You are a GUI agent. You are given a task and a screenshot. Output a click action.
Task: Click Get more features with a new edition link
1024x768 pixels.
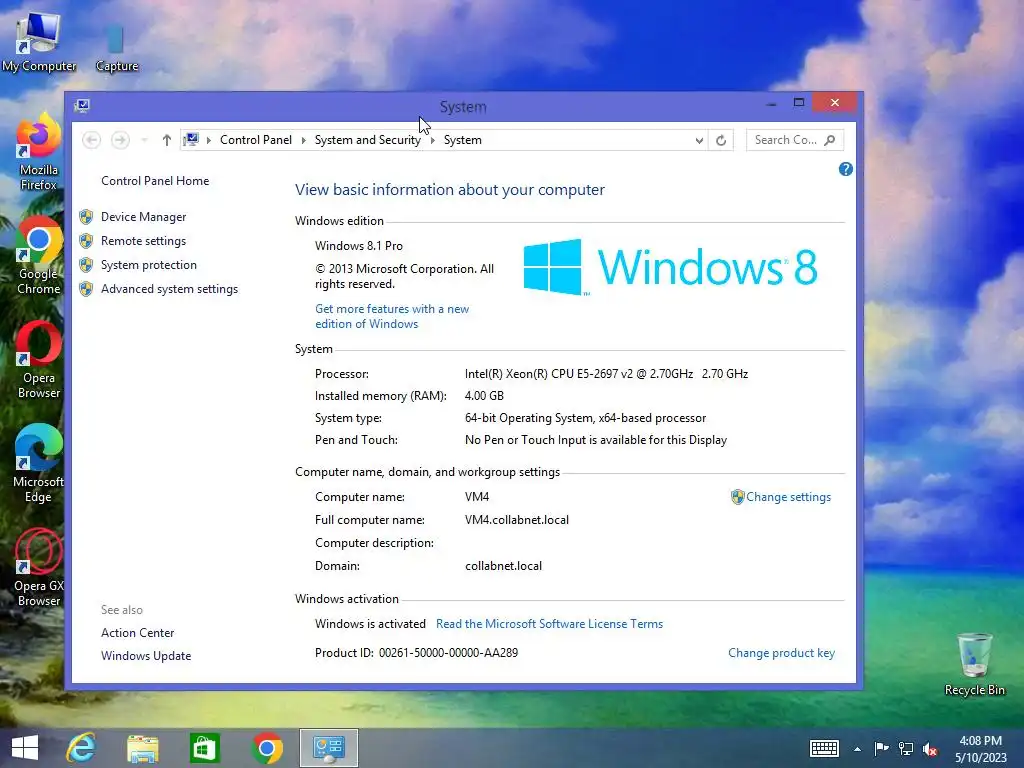[392, 316]
